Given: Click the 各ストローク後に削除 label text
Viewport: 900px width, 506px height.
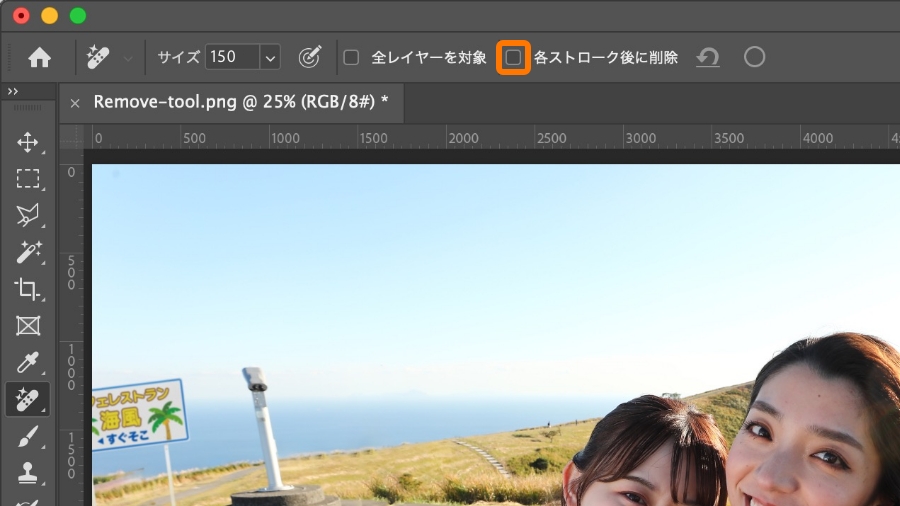Looking at the screenshot, I should tap(606, 57).
